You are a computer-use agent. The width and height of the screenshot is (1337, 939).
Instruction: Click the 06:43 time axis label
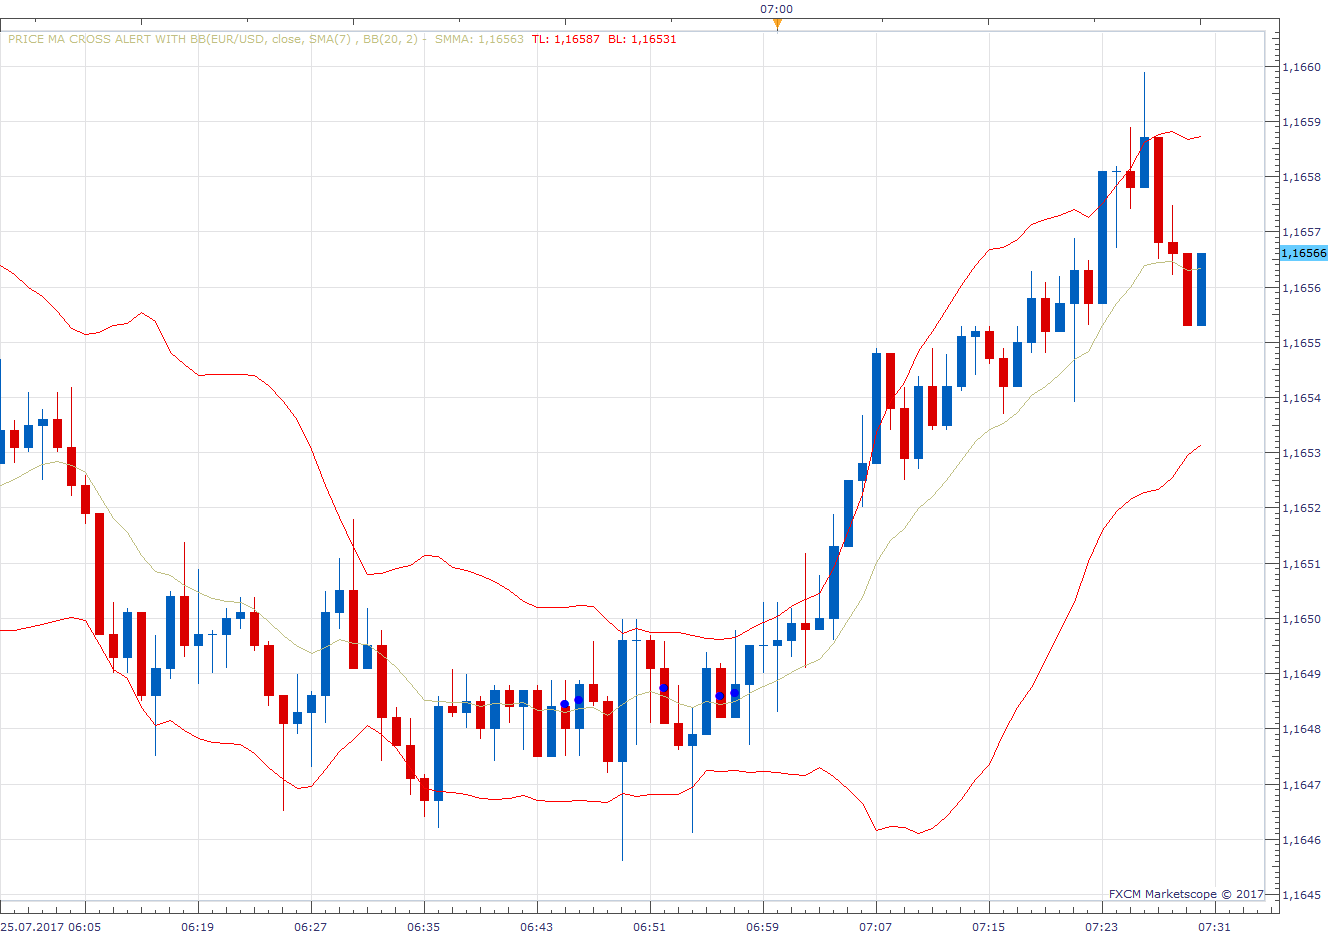coord(537,927)
